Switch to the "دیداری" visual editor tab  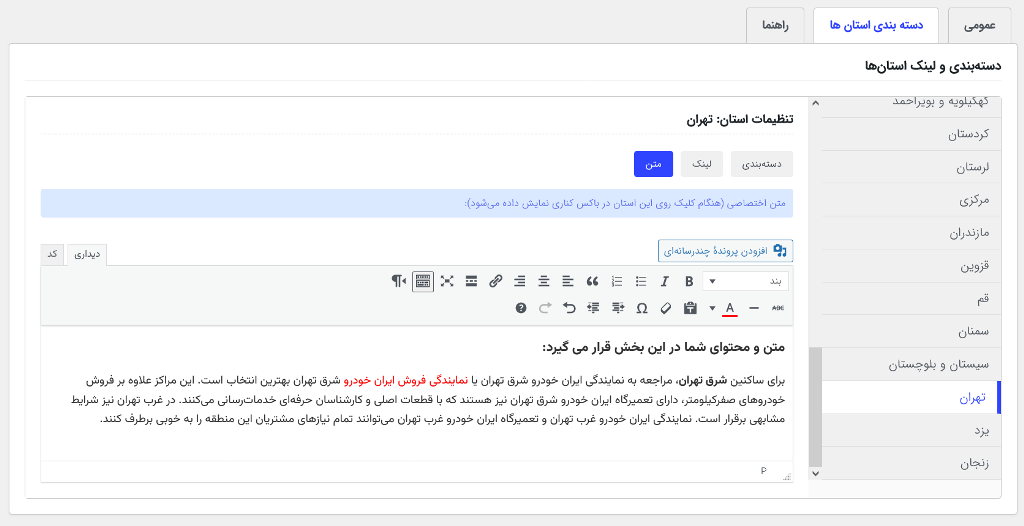pyautogui.click(x=87, y=255)
